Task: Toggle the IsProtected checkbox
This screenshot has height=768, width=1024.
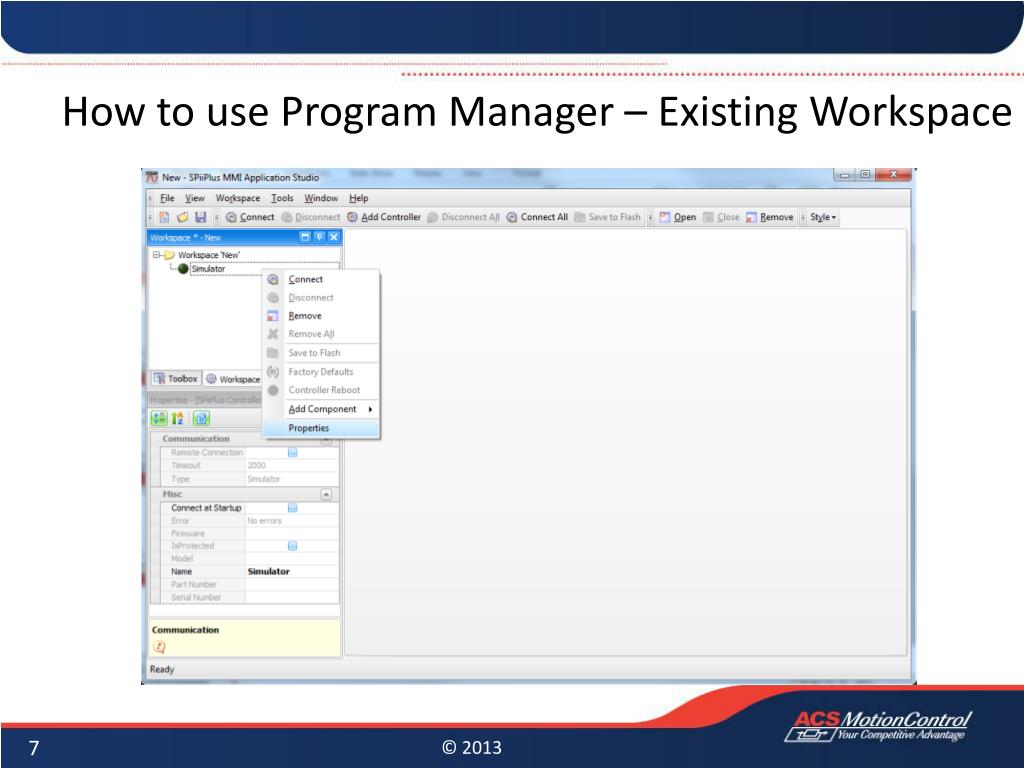Action: pos(293,546)
